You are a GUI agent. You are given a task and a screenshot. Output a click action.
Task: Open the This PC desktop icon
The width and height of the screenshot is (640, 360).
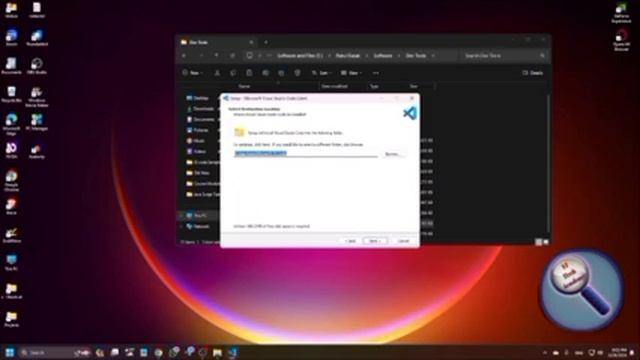coord(11,263)
